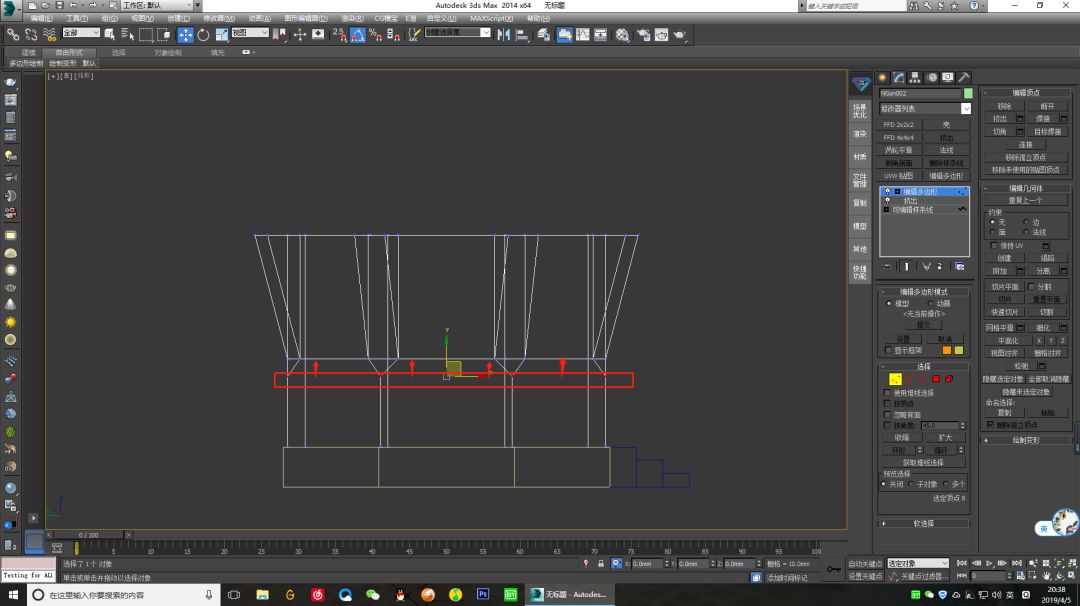
Task: Click the Unlink Selection icon
Action: [30, 34]
